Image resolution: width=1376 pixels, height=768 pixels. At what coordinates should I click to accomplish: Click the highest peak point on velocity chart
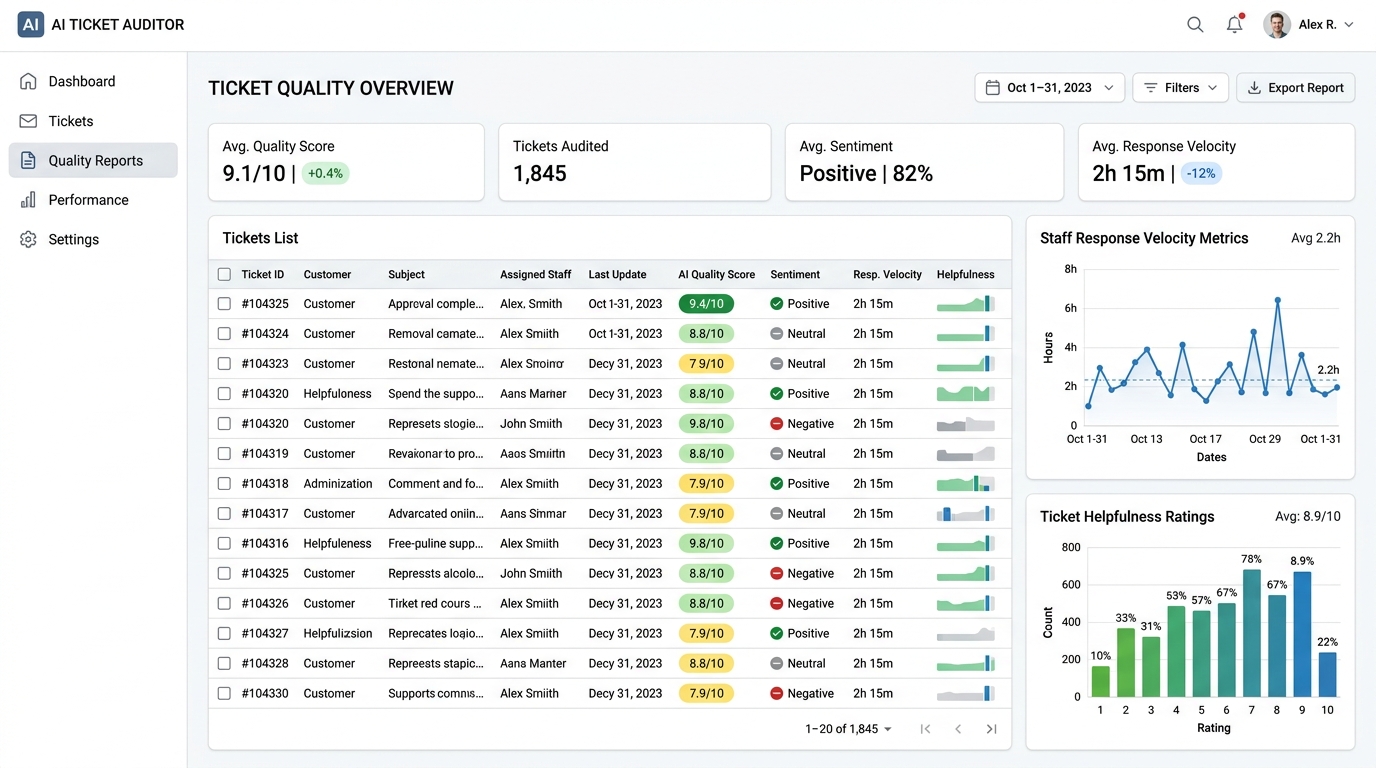(1278, 300)
